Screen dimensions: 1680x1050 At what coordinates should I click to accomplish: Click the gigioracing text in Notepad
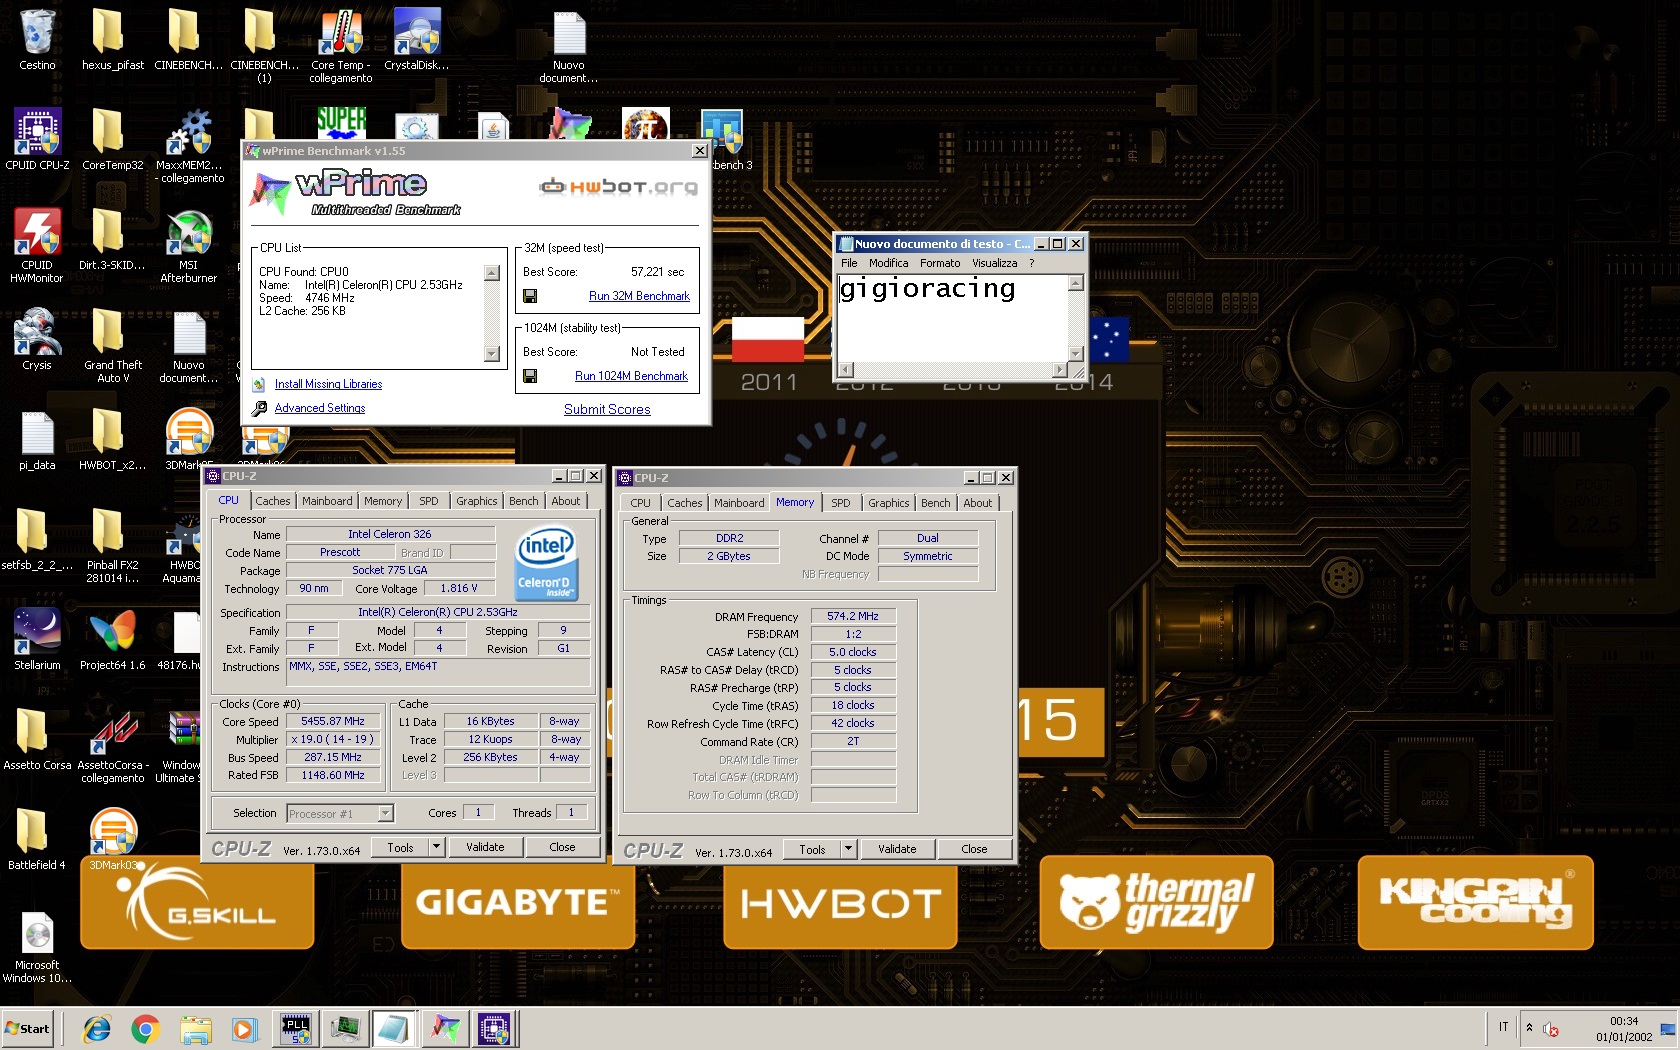[x=927, y=289]
